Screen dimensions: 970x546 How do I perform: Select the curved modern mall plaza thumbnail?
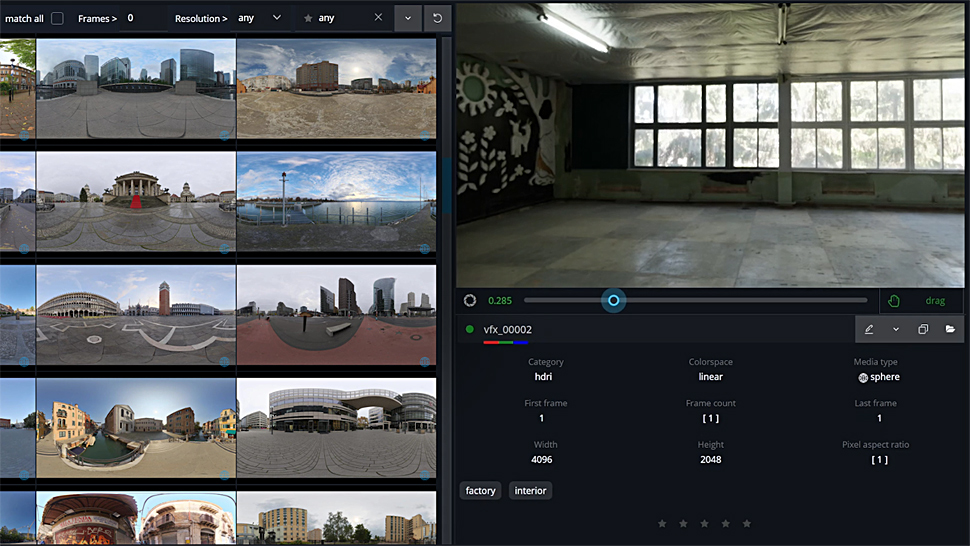coord(337,429)
